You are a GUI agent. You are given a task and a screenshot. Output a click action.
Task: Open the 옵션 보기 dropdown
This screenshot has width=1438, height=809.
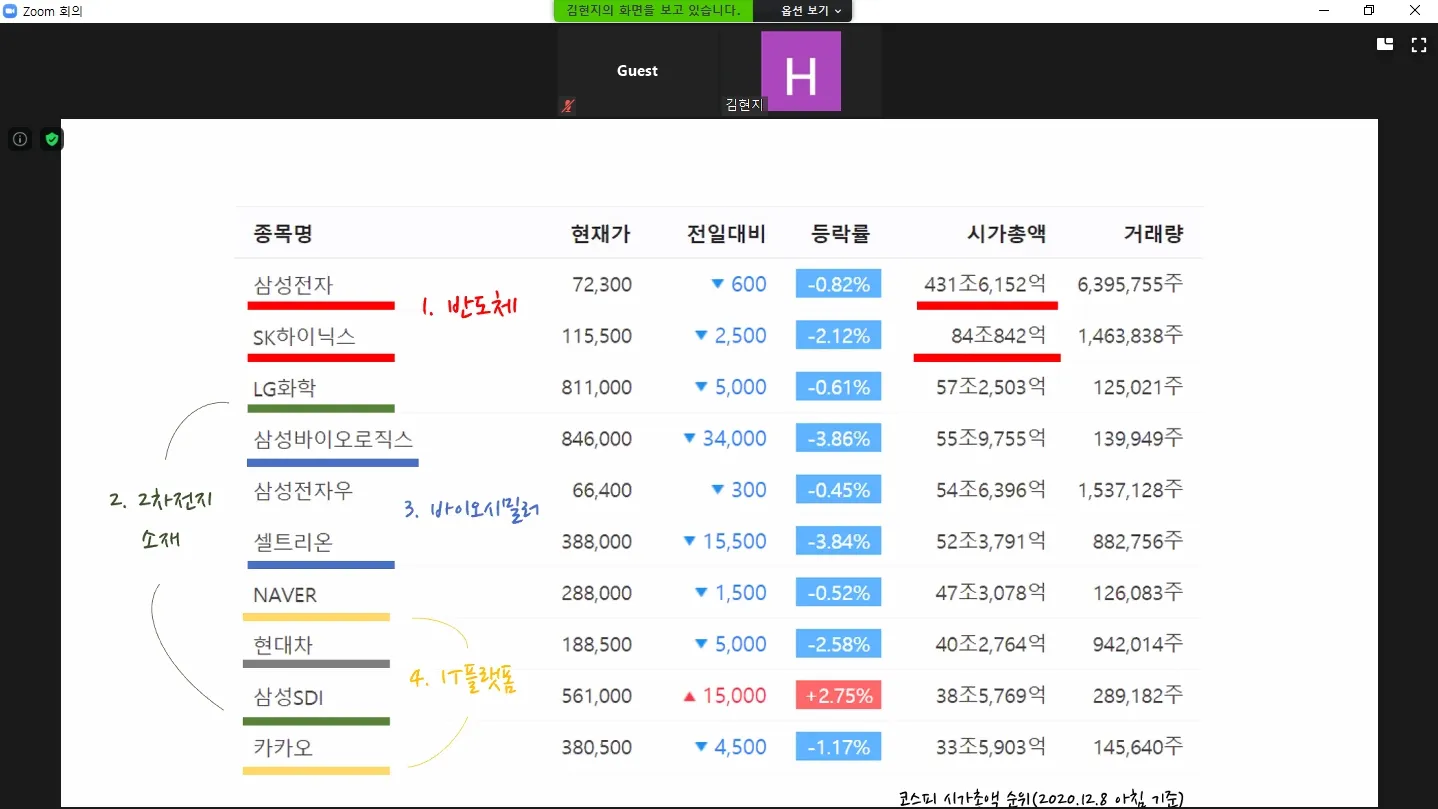(811, 10)
